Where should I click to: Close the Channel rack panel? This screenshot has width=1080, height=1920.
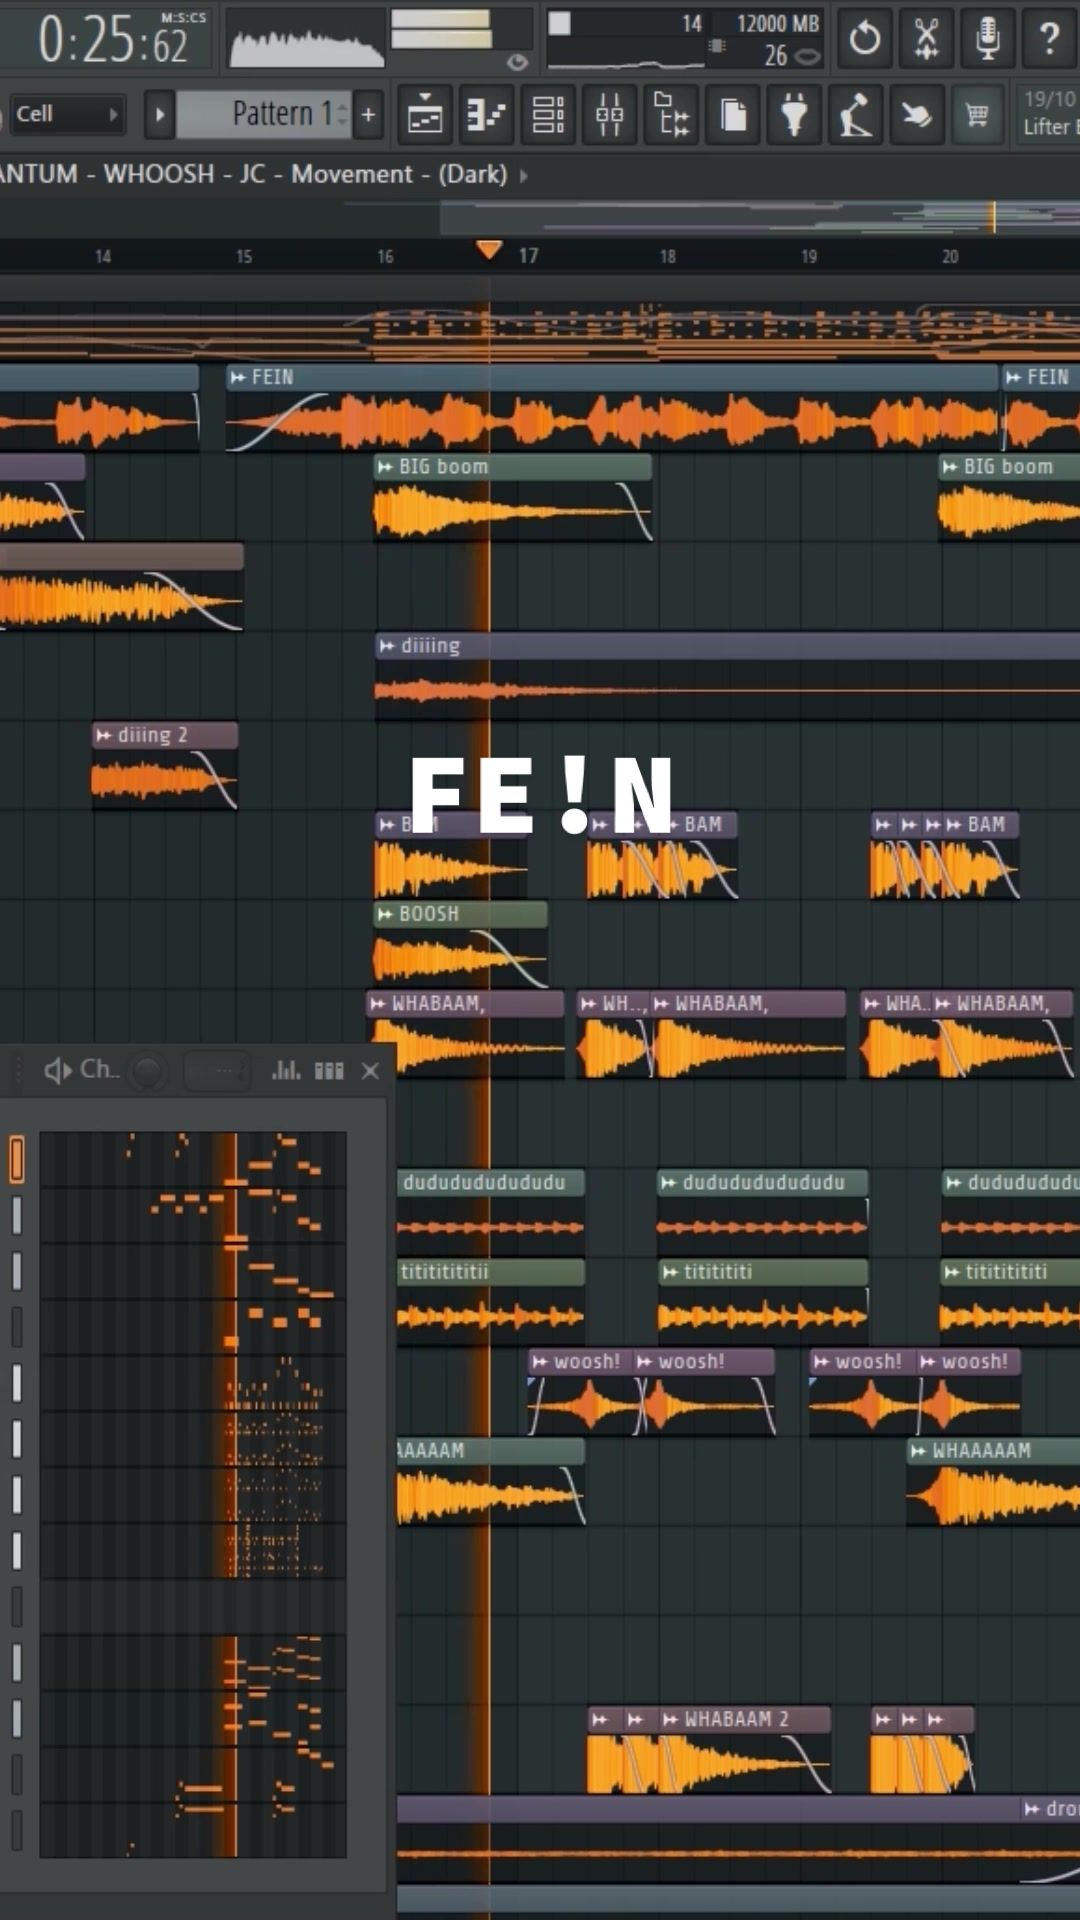pos(370,1071)
